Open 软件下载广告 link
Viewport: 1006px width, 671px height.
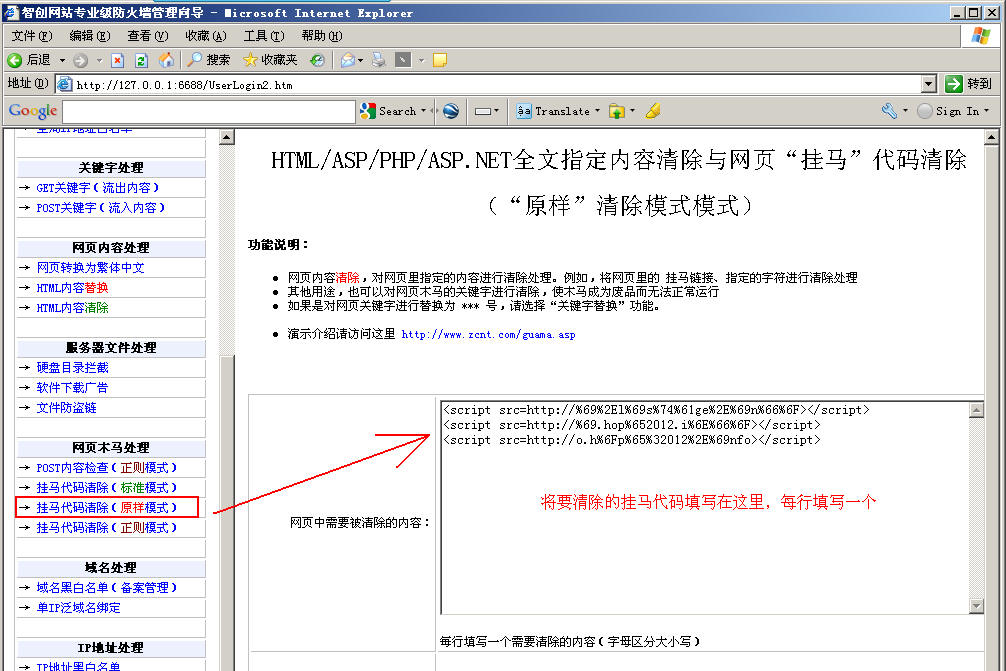pyautogui.click(x=72, y=387)
